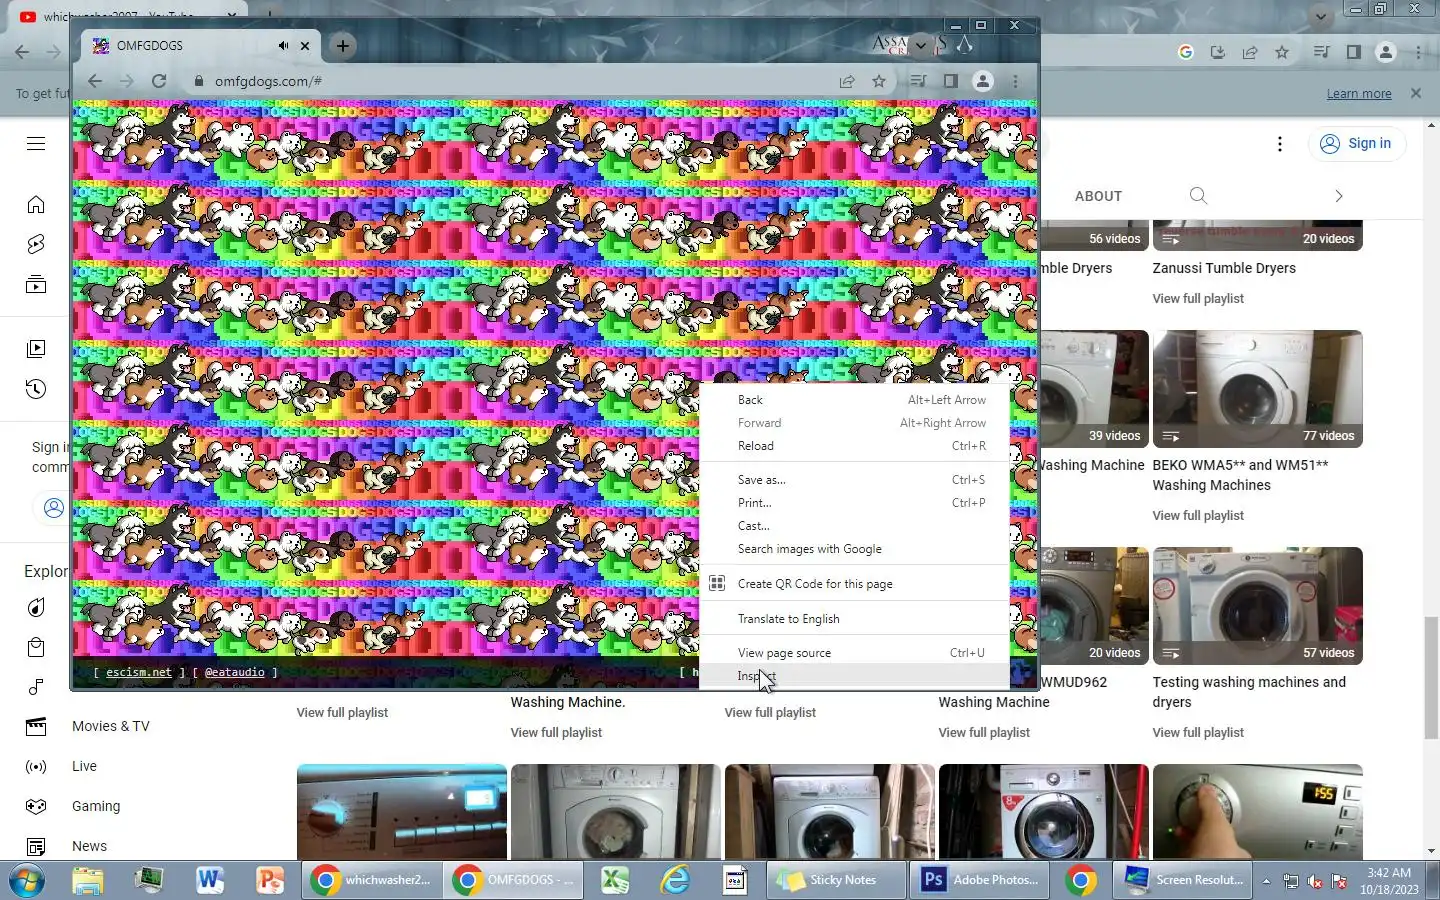This screenshot has width=1440, height=900.
Task: Choose Back from the context menu
Action: coord(854,400)
